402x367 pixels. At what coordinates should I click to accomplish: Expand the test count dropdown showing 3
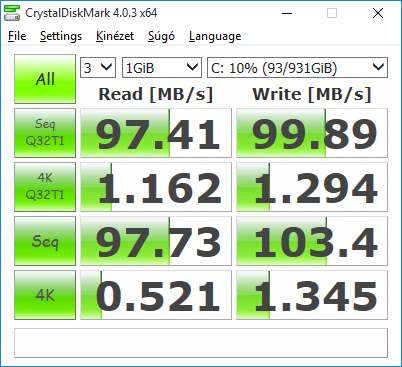pos(98,68)
